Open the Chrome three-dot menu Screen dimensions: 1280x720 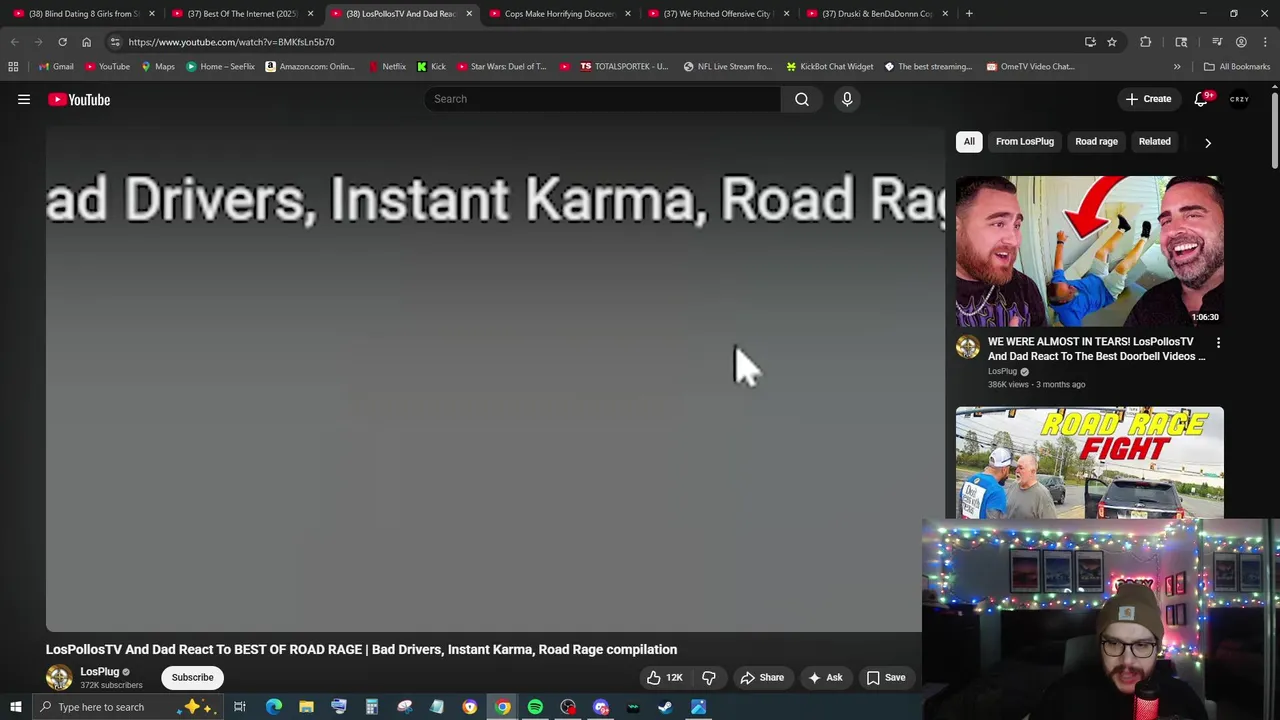[x=1265, y=42]
